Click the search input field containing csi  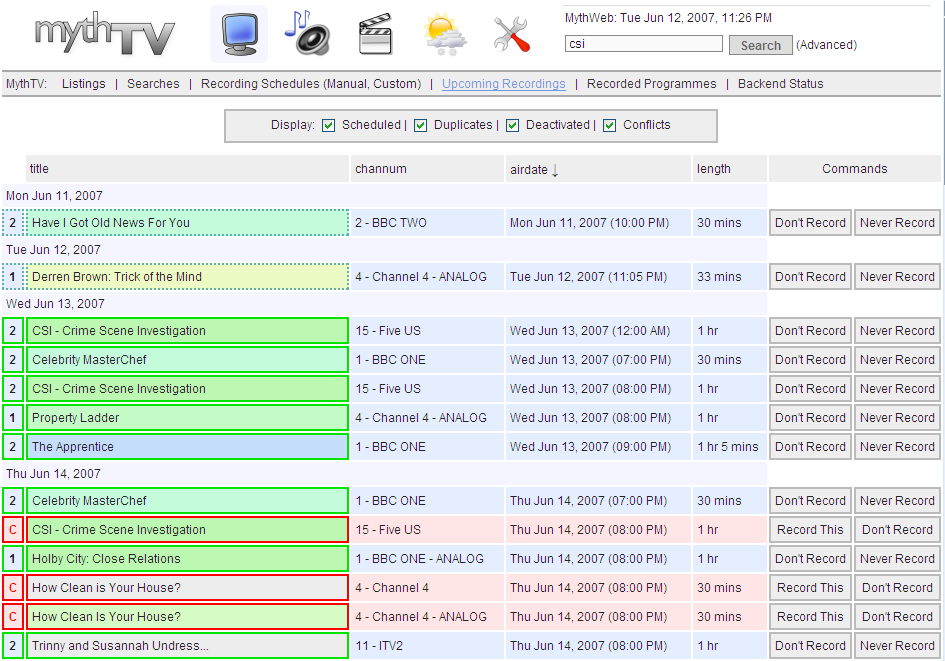[644, 43]
